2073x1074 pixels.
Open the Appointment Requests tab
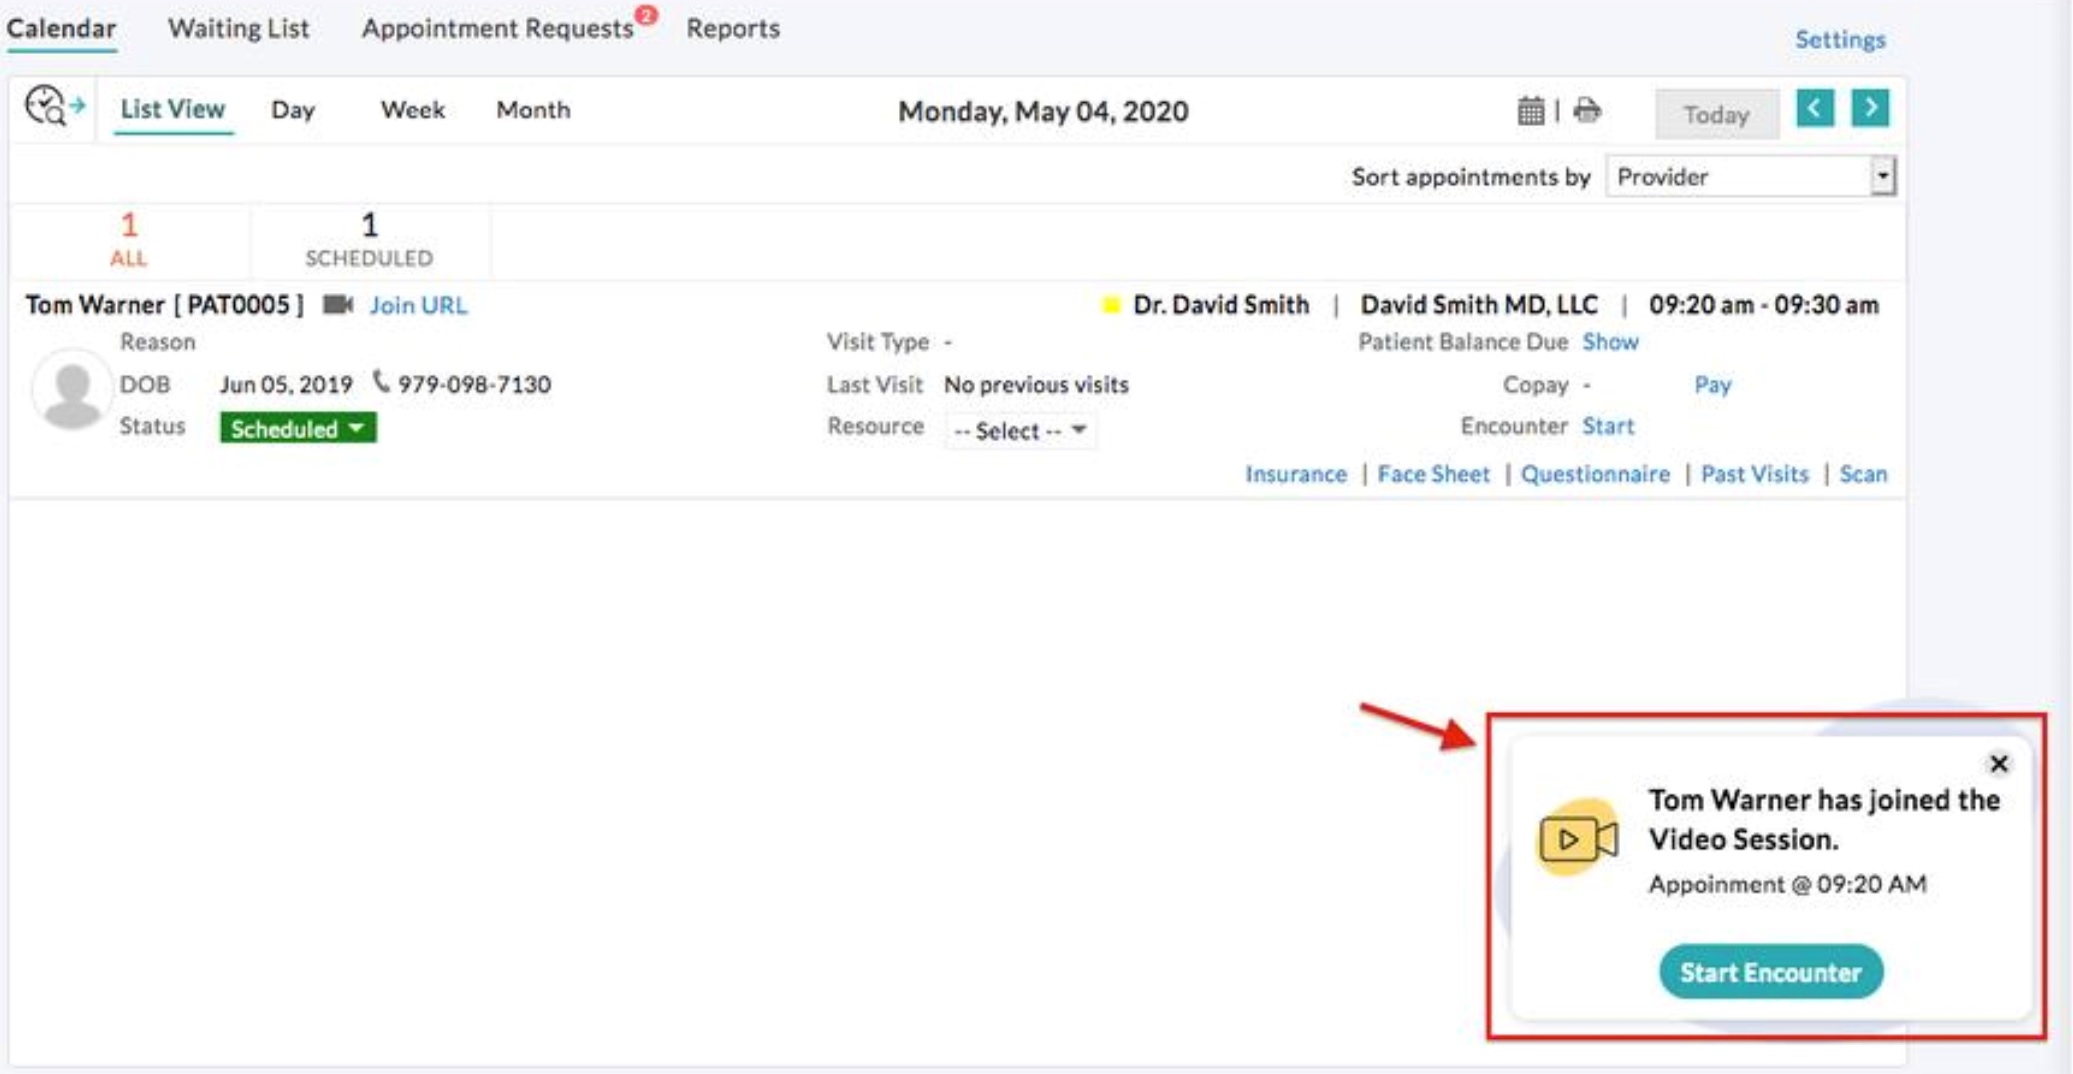497,28
